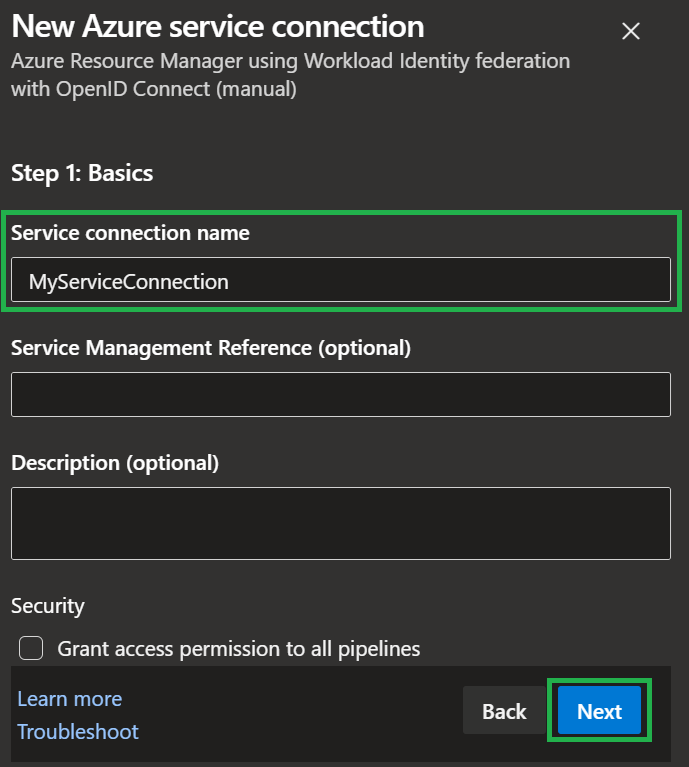Click the Azure Resource Manager subtitle text
This screenshot has width=689, height=767.
[290, 75]
